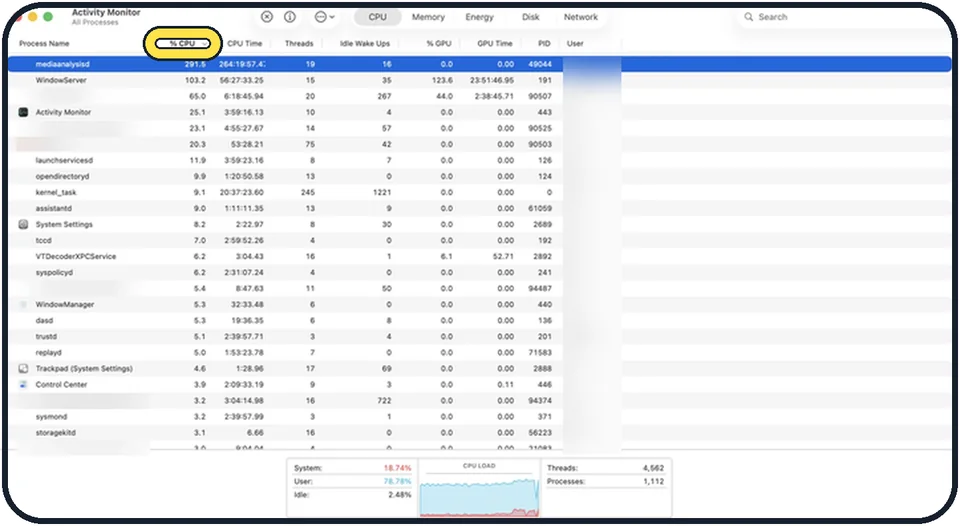Click the 1221 idle wake ups value

pyautogui.click(x=381, y=192)
